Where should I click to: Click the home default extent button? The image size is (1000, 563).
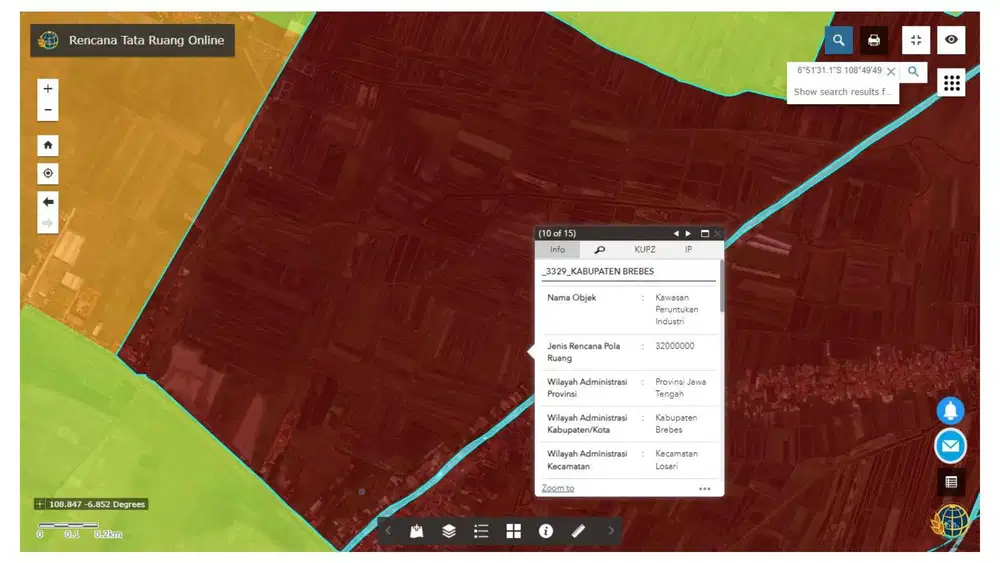[x=48, y=145]
